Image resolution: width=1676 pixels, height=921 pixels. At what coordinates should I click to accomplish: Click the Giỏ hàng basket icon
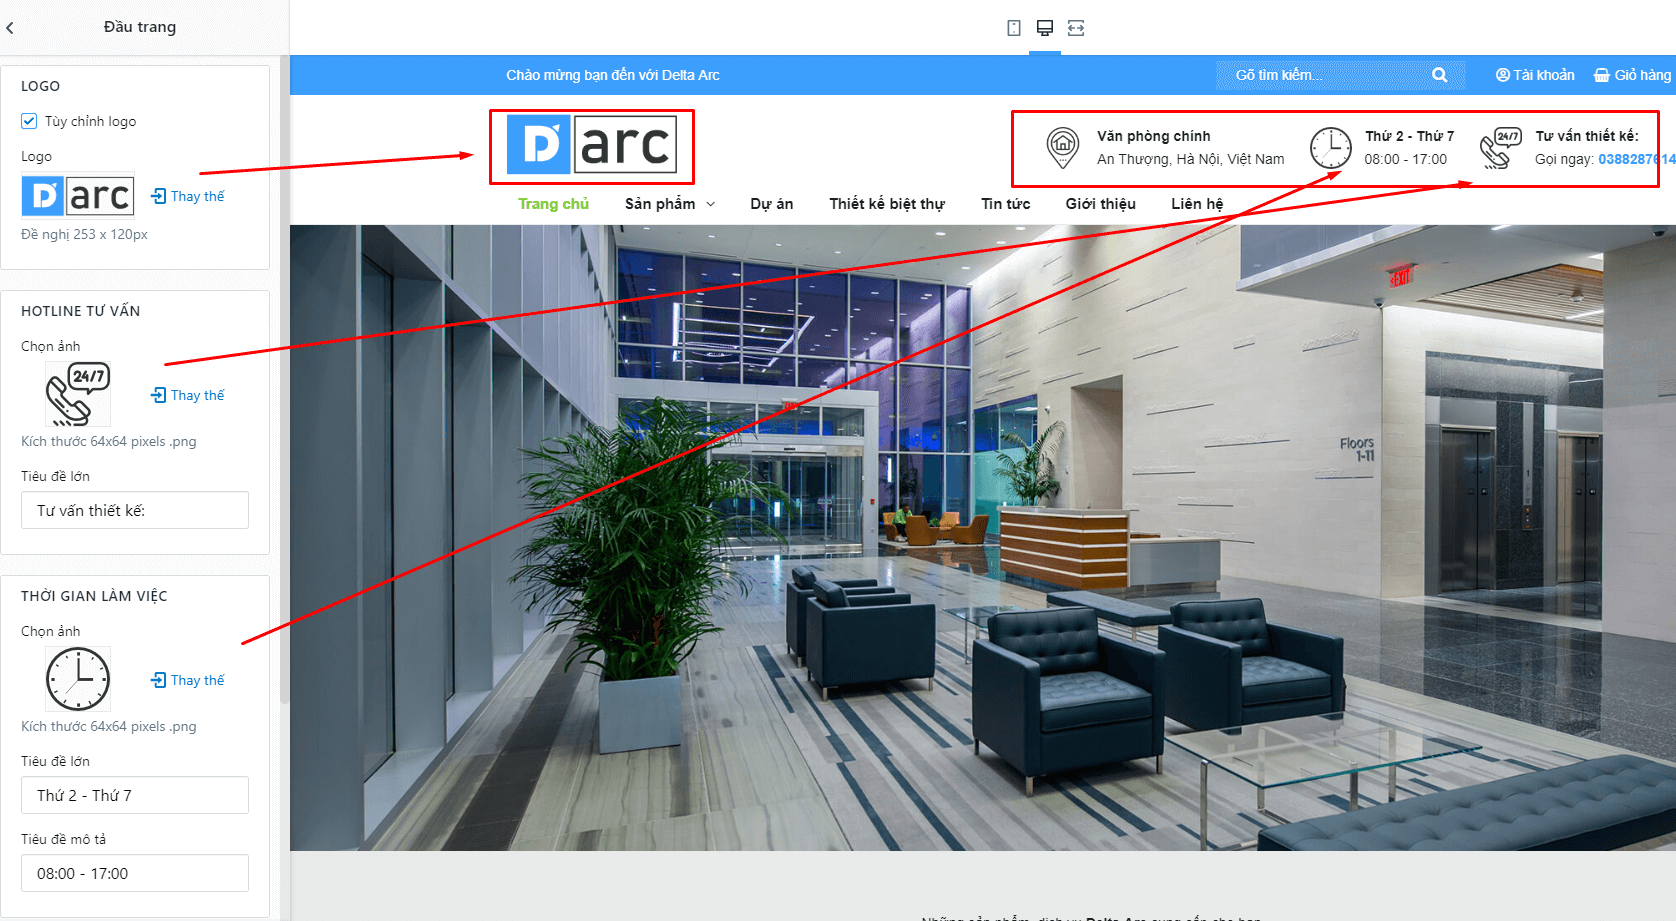1601,75
